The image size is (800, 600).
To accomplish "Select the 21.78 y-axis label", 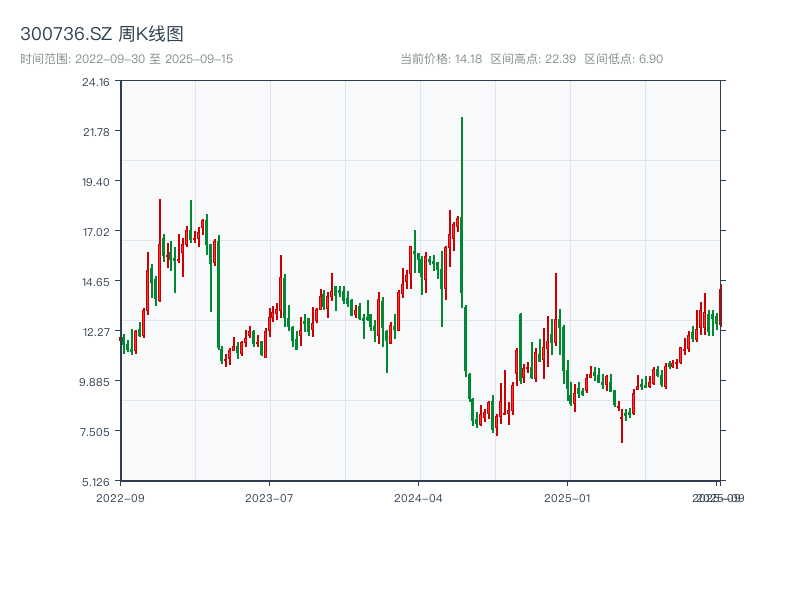I will [96, 132].
